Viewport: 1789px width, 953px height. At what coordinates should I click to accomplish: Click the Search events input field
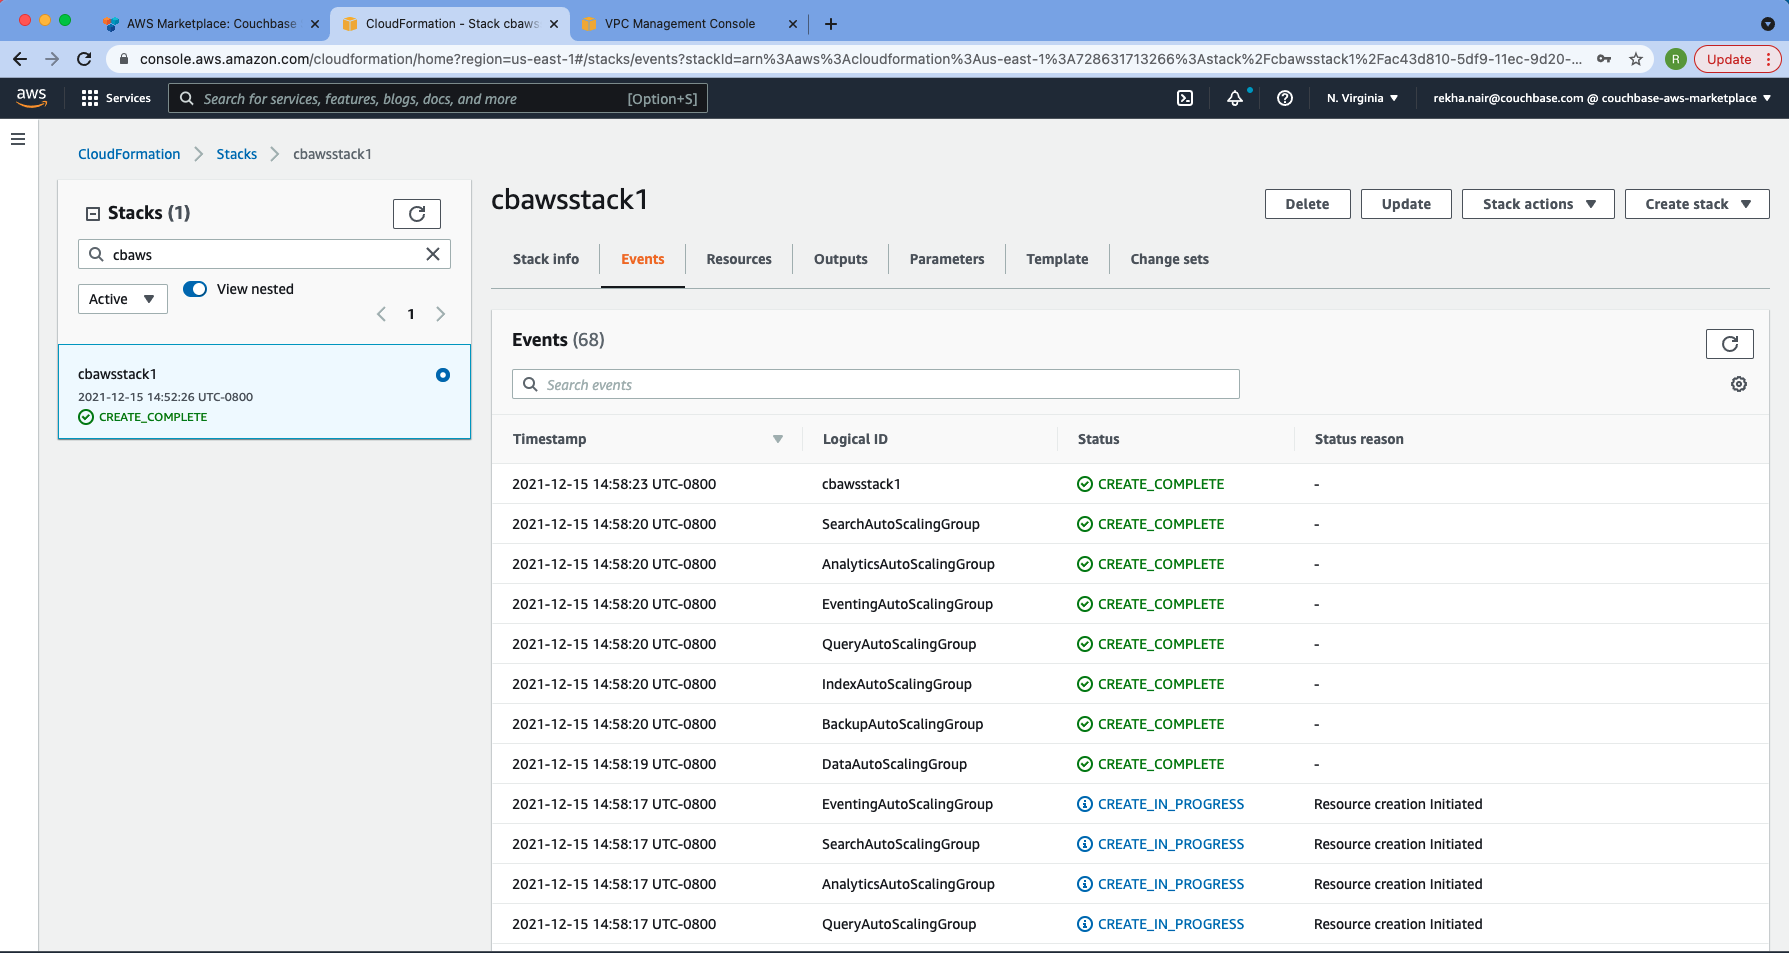875,383
